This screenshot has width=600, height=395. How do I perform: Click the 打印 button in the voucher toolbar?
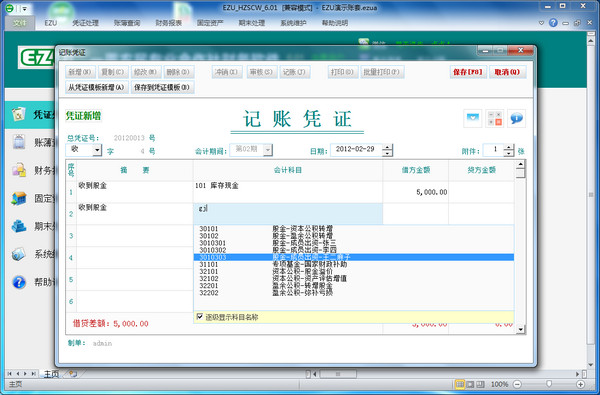pyautogui.click(x=342, y=72)
